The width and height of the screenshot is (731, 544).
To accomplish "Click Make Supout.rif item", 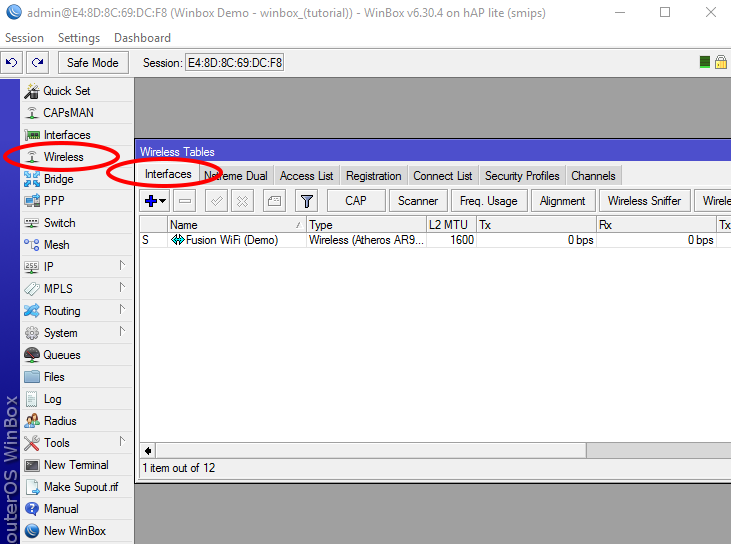I will click(77, 487).
